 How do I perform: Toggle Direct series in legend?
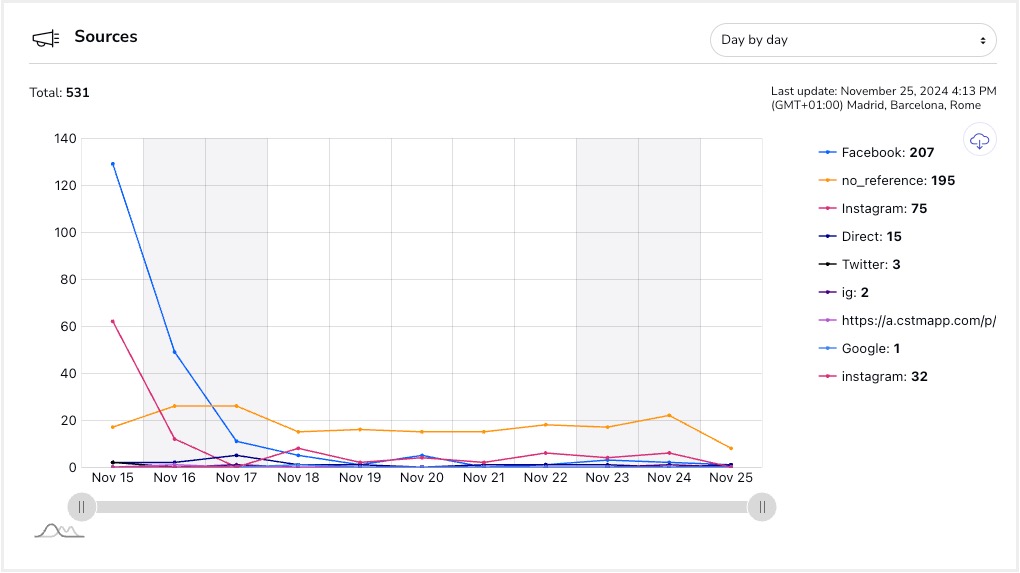pos(872,237)
